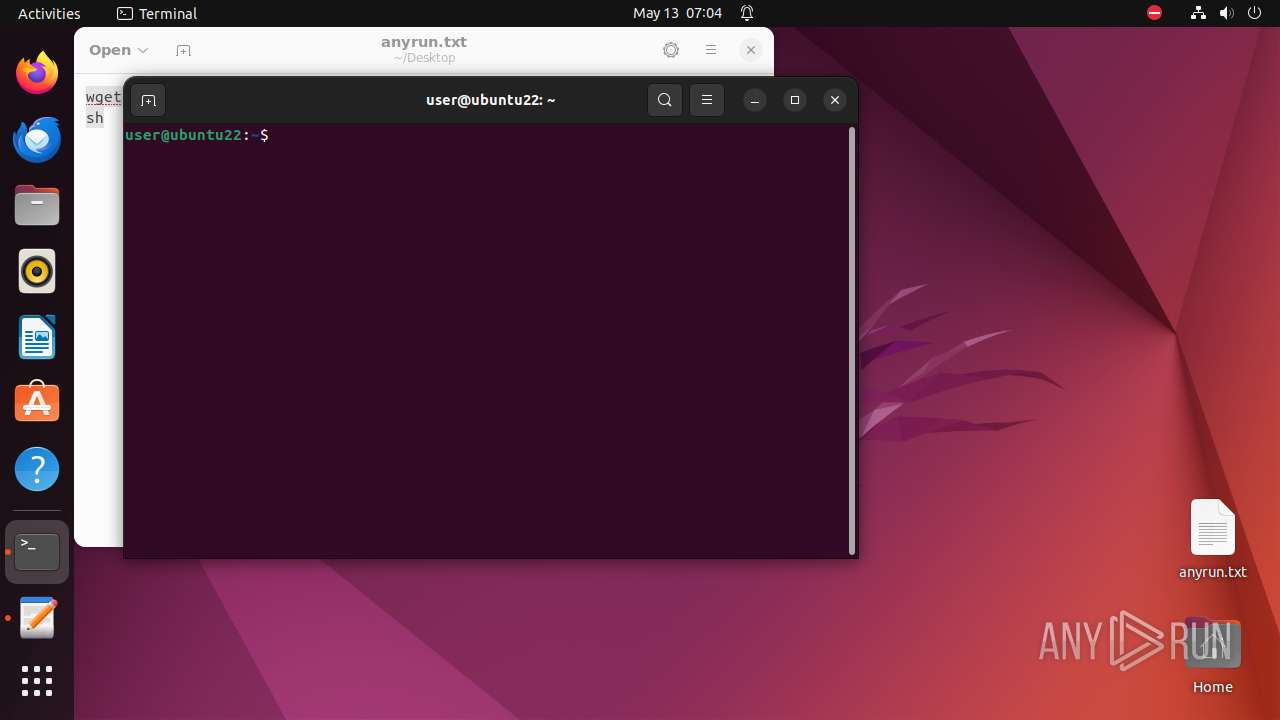Open text editor hamburger menu

711,50
